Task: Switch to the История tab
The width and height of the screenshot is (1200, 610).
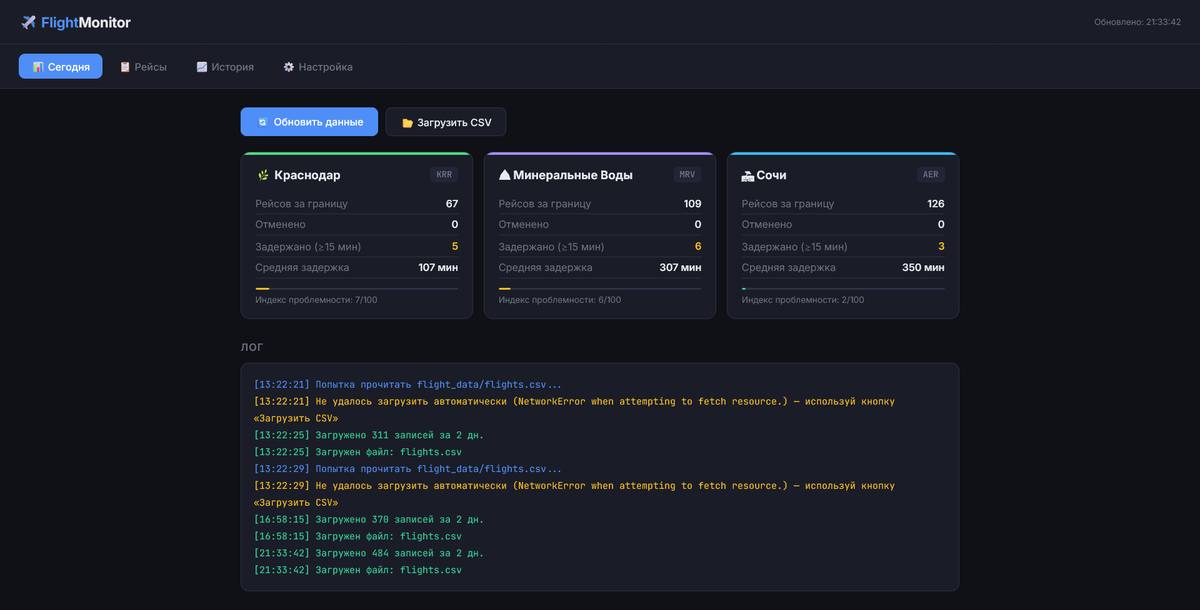Action: click(x=225, y=67)
